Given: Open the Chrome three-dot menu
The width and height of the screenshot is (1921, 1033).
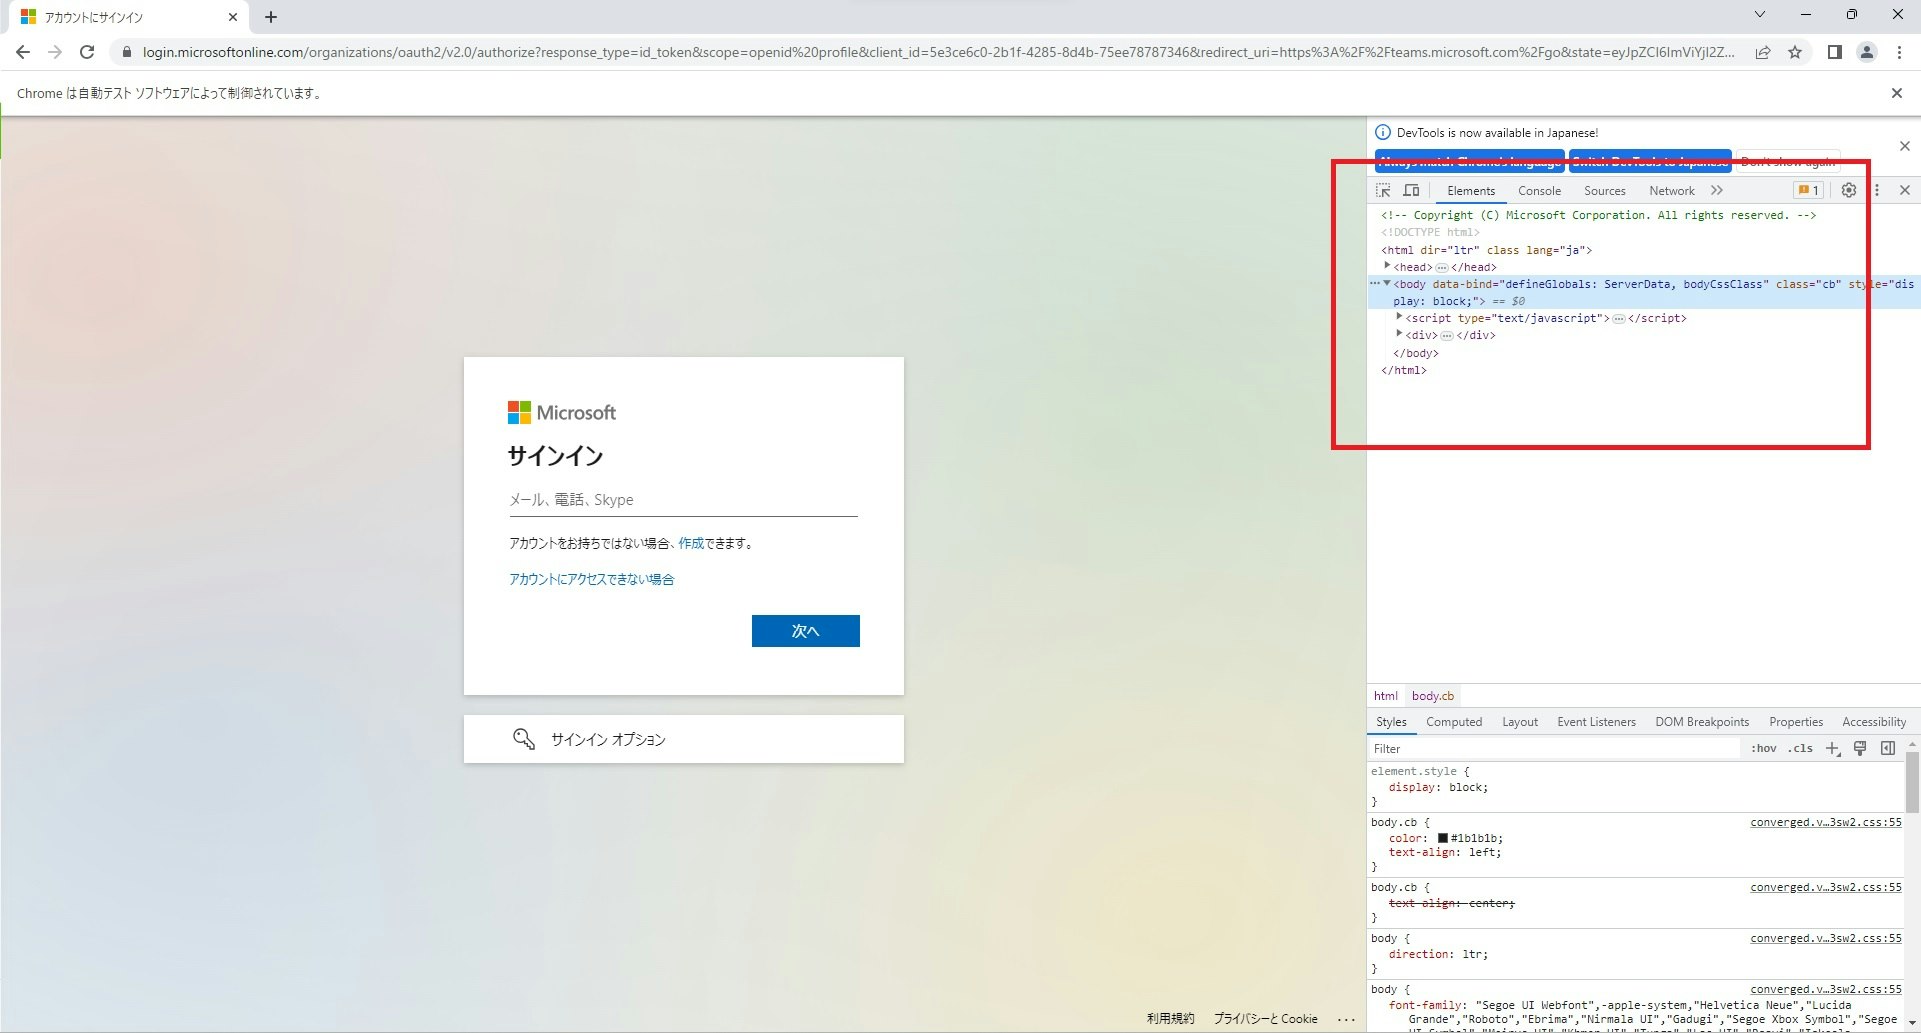Looking at the screenshot, I should coord(1899,52).
